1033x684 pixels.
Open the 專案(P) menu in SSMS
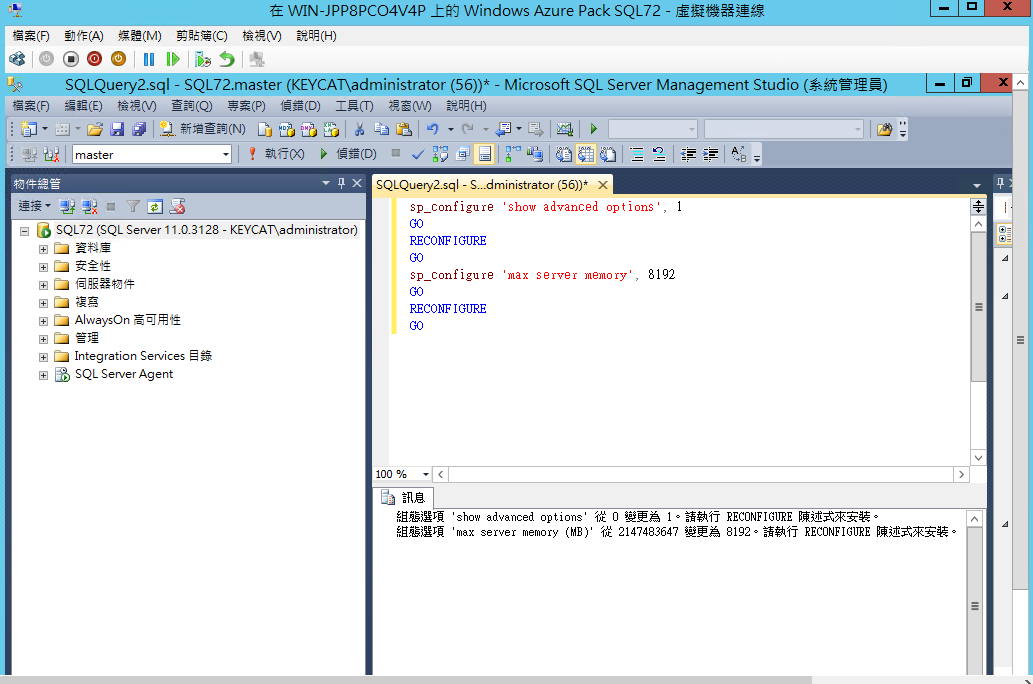pos(246,106)
